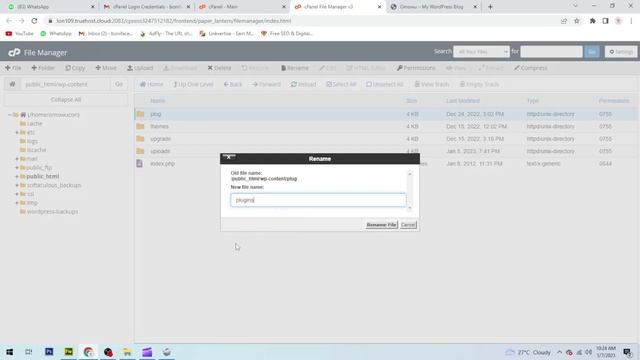Click the search text input field
Viewport: 640px width, 360px height.
point(551,52)
